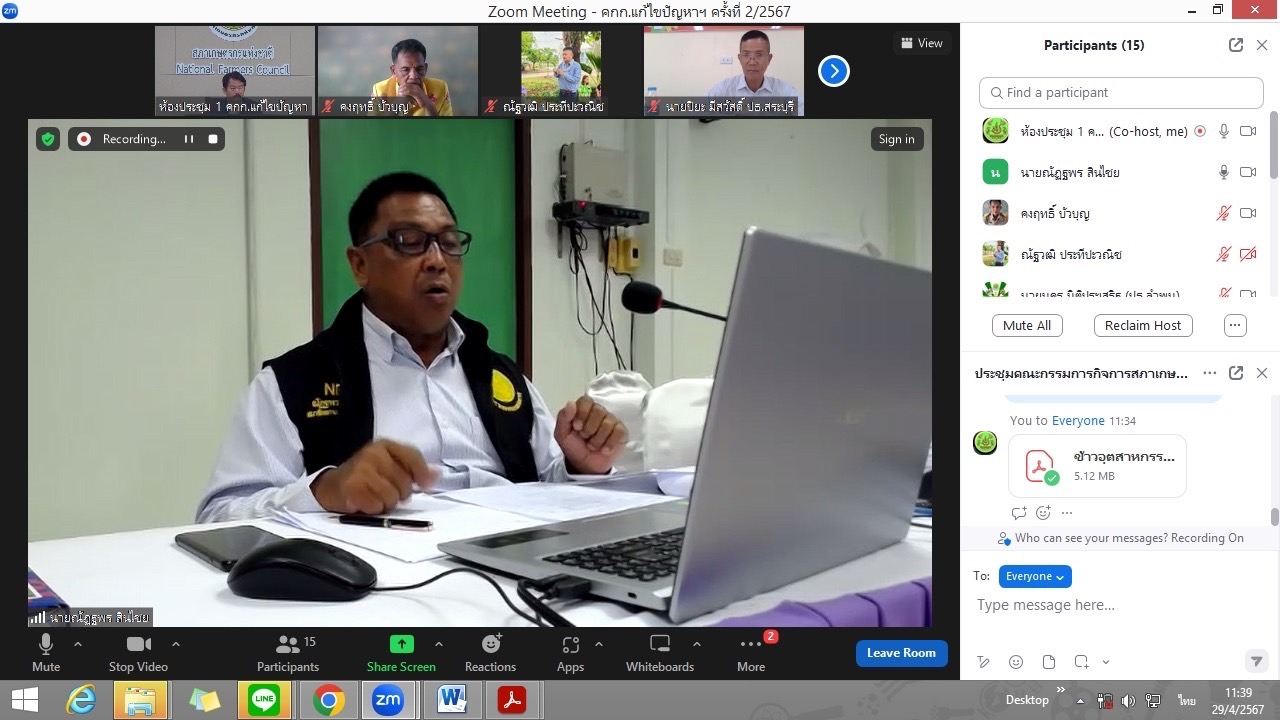Viewport: 1280px width, 720px height.
Task: Attach a file in chat
Action: point(1048,662)
